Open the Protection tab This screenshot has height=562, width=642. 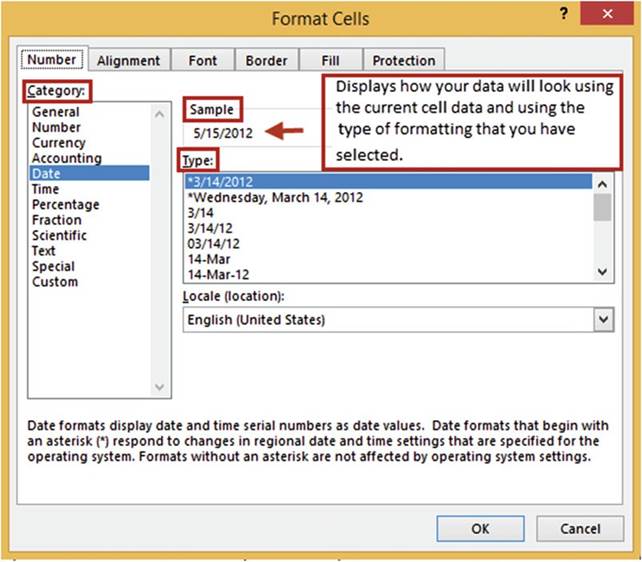(x=404, y=61)
